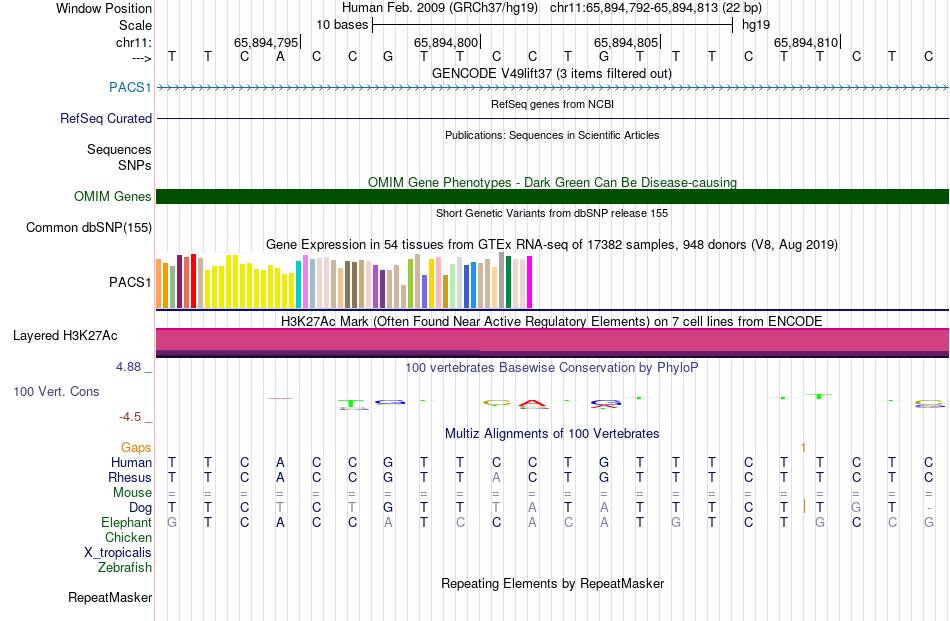Viewport: 950px width, 621px height.
Task: Open the 100 Vert. Cons track label
Action: click(x=56, y=391)
